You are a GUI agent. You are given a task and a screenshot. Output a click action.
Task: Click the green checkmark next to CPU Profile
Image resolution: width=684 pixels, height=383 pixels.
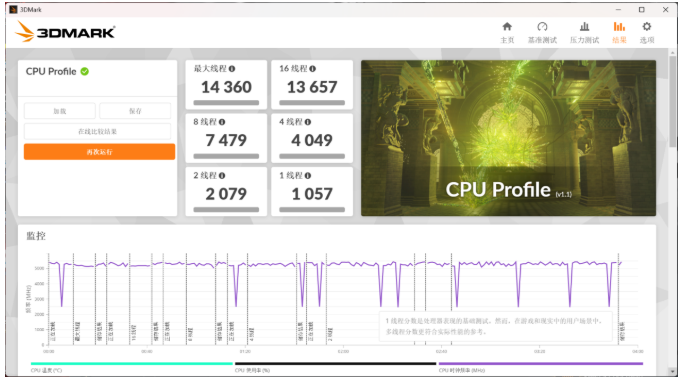pyautogui.click(x=85, y=72)
